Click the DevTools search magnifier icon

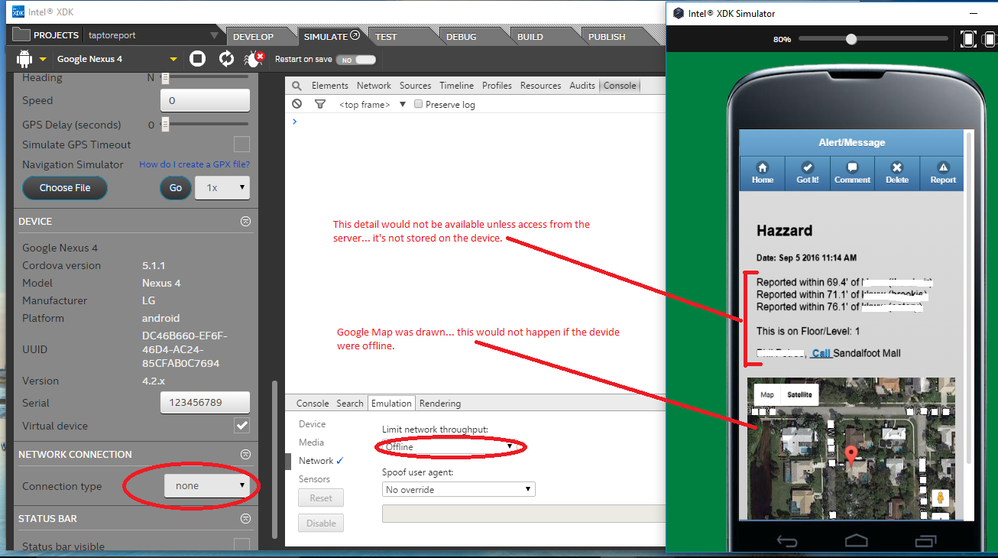(296, 86)
